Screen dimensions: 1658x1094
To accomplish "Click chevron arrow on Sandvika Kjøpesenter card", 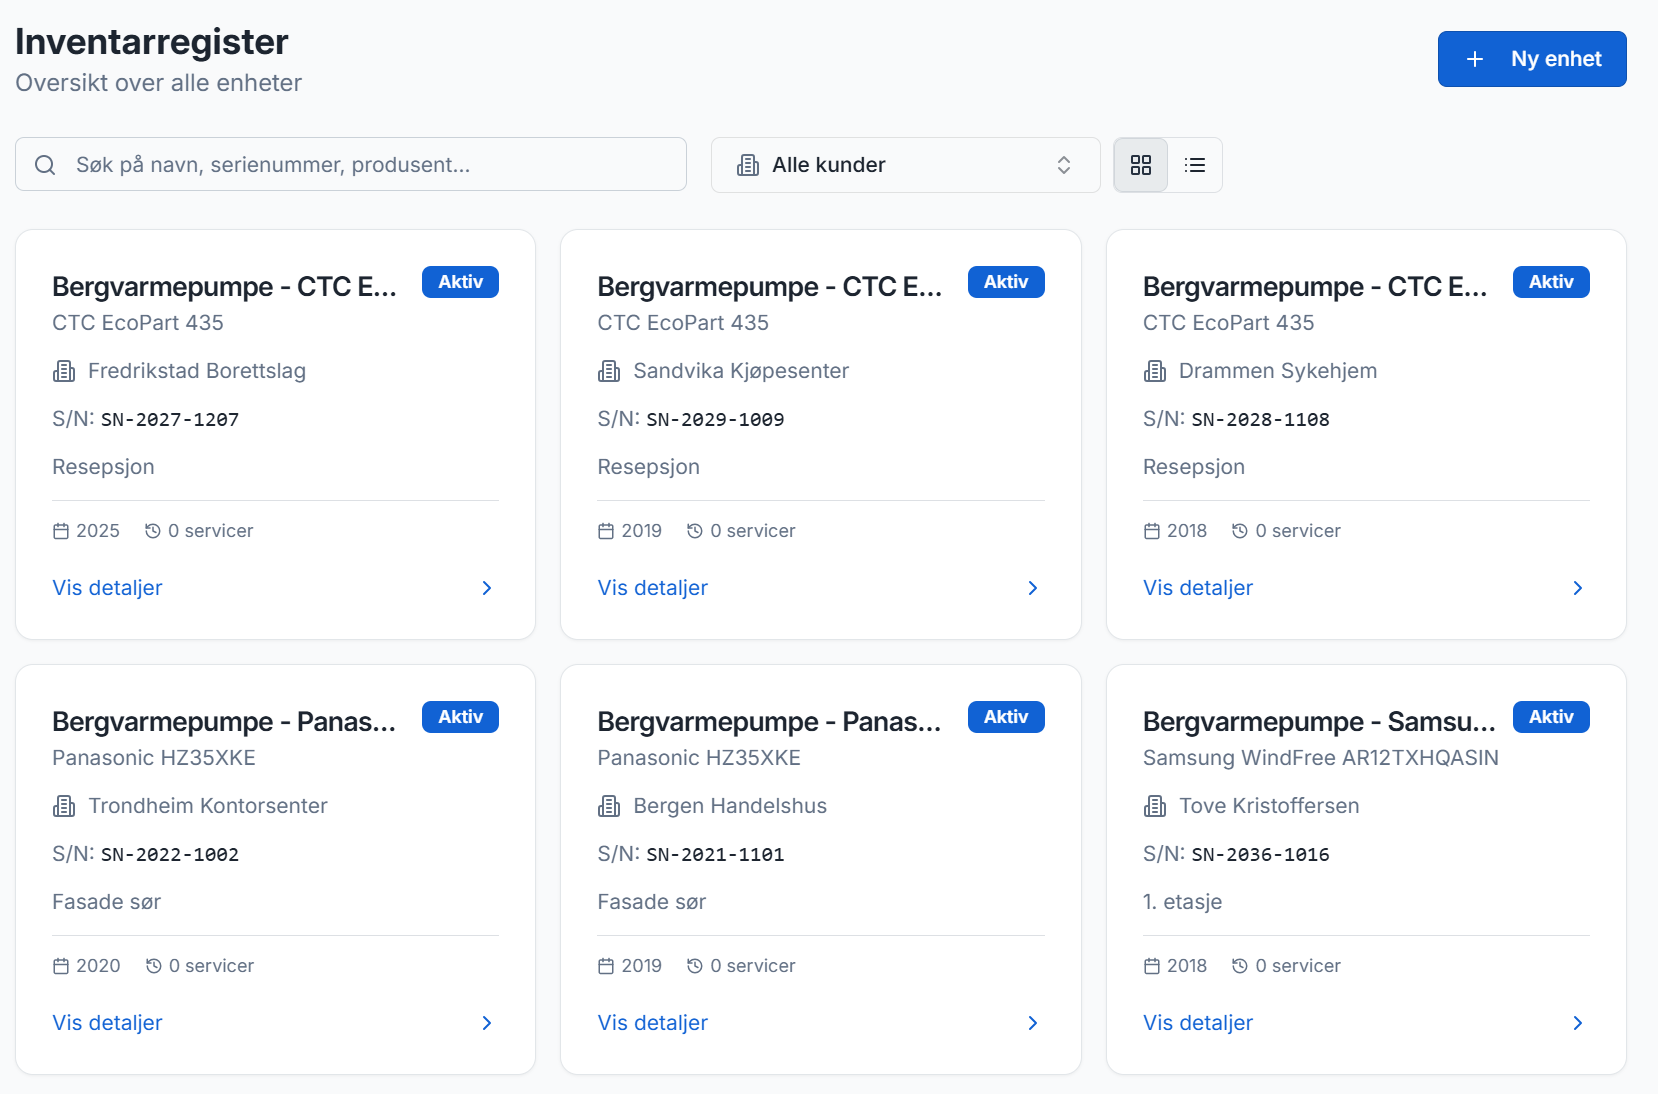I will (1032, 588).
